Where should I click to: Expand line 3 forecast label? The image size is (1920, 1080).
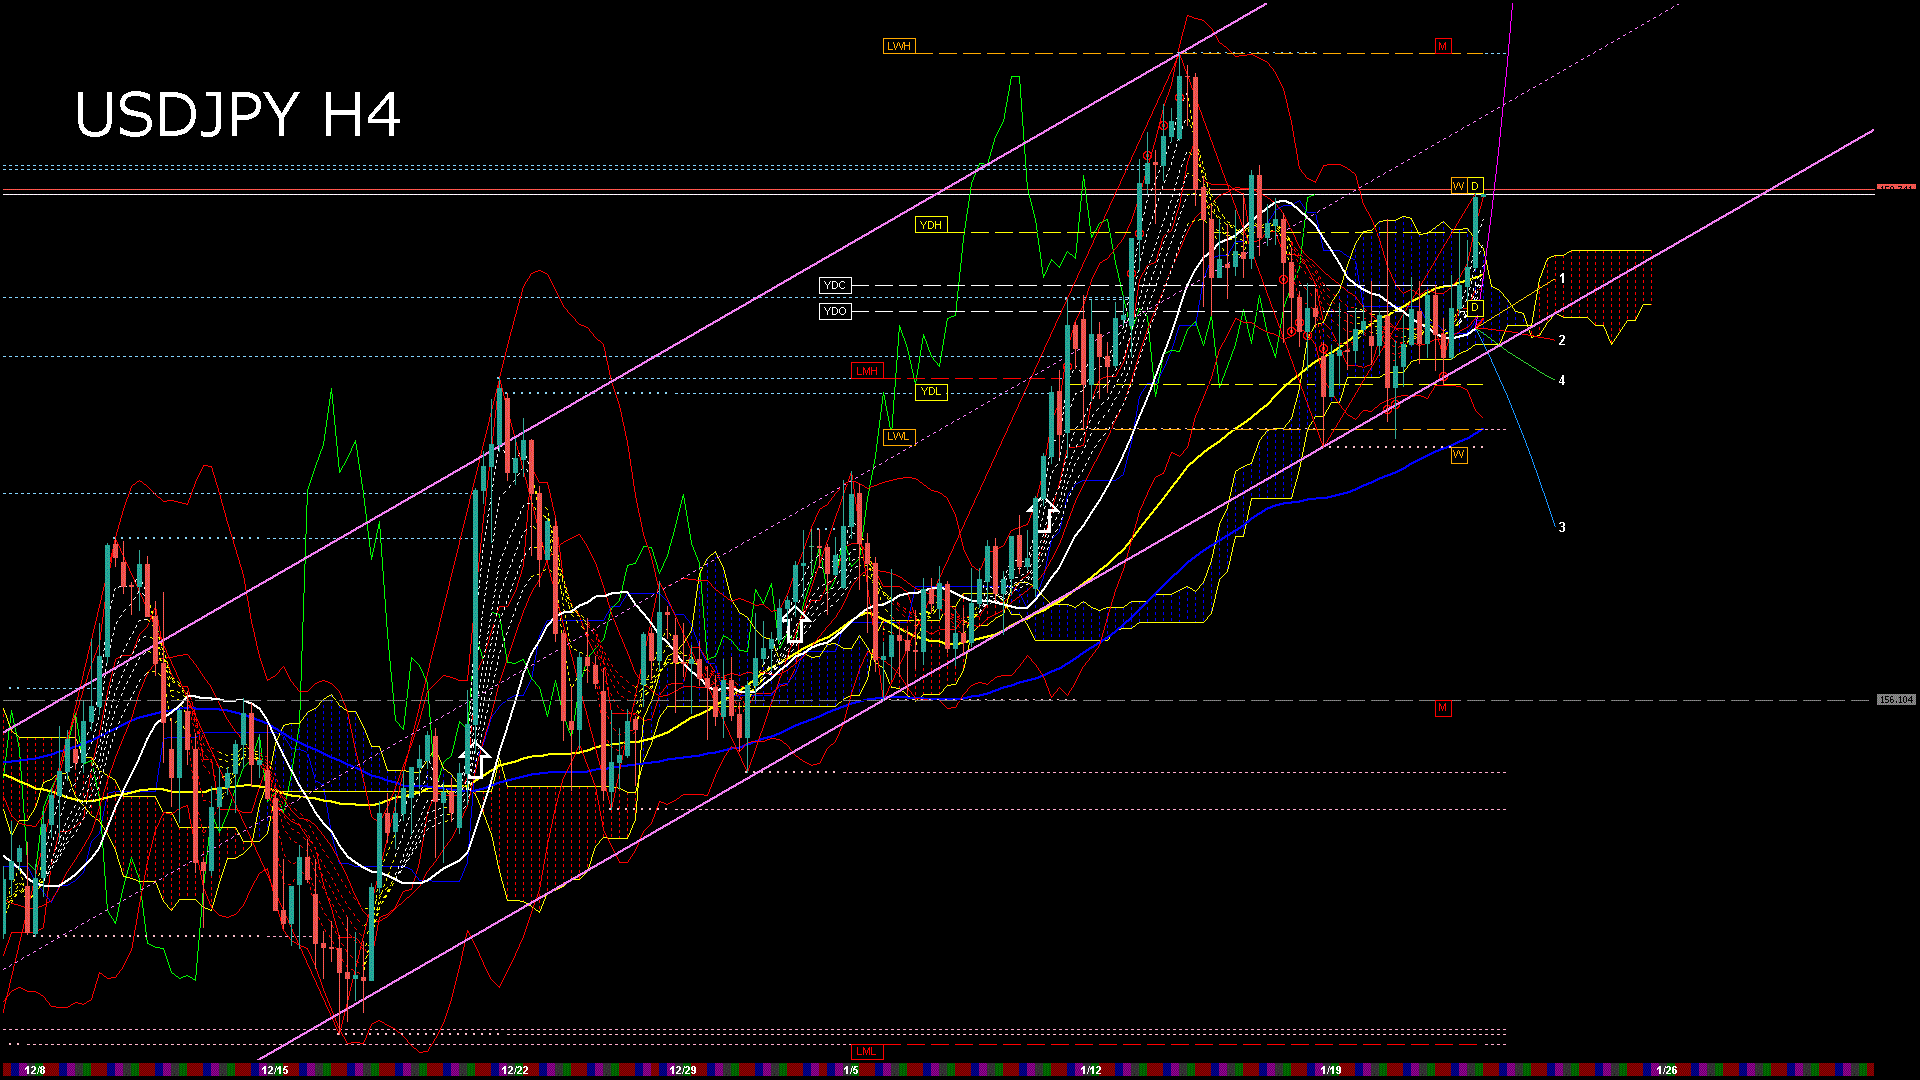pyautogui.click(x=1564, y=525)
